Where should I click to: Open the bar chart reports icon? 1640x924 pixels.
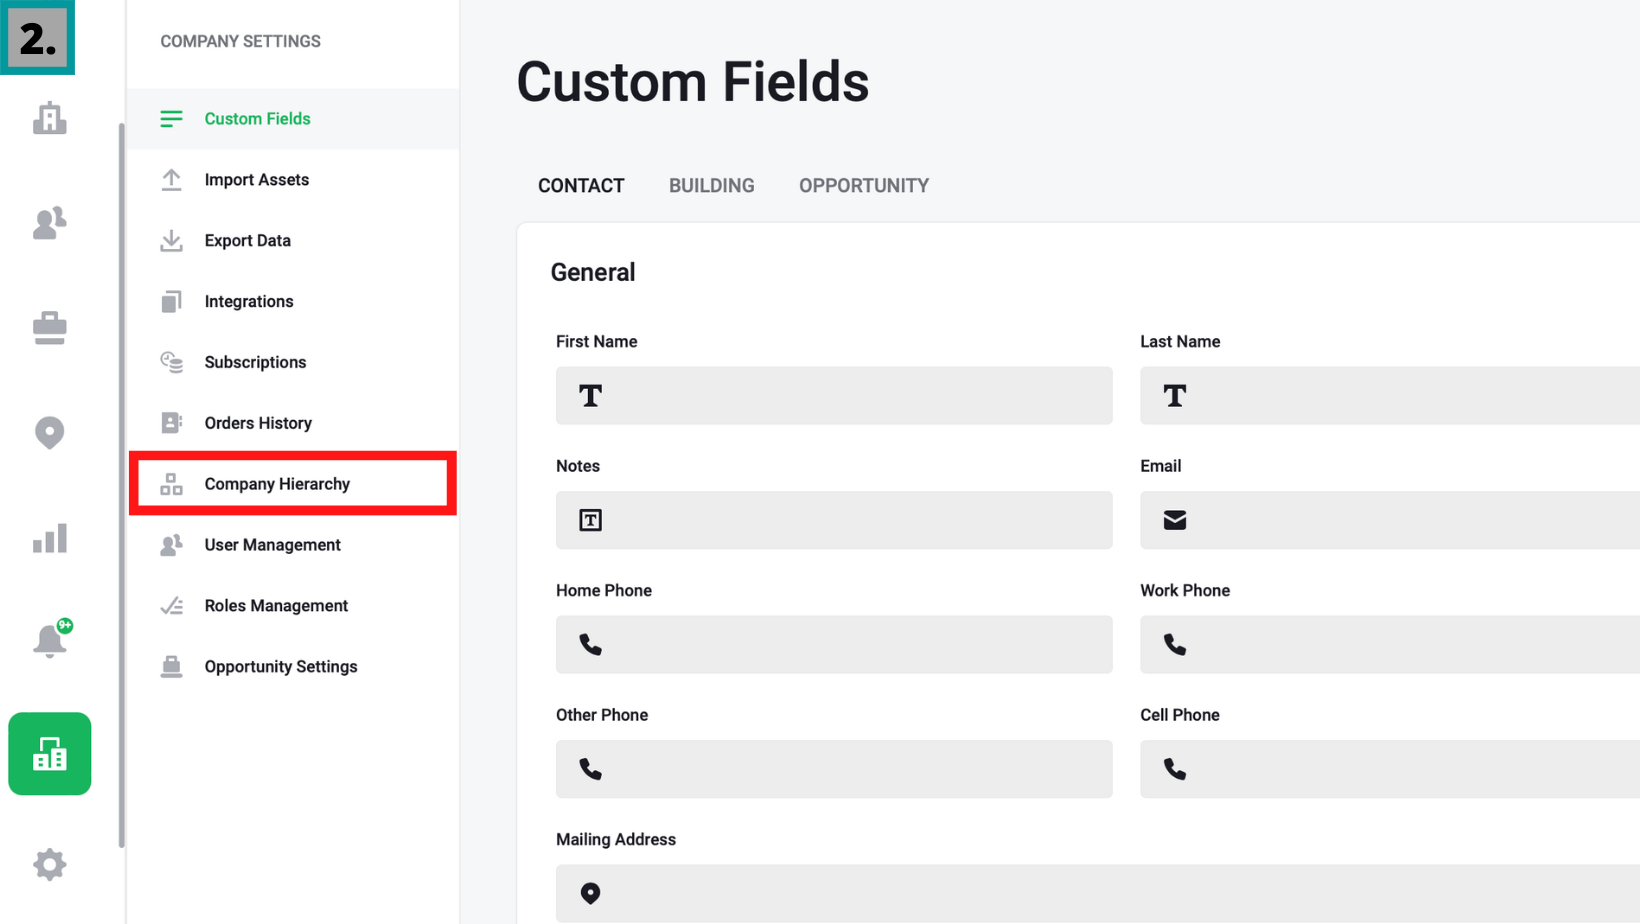[x=49, y=539]
